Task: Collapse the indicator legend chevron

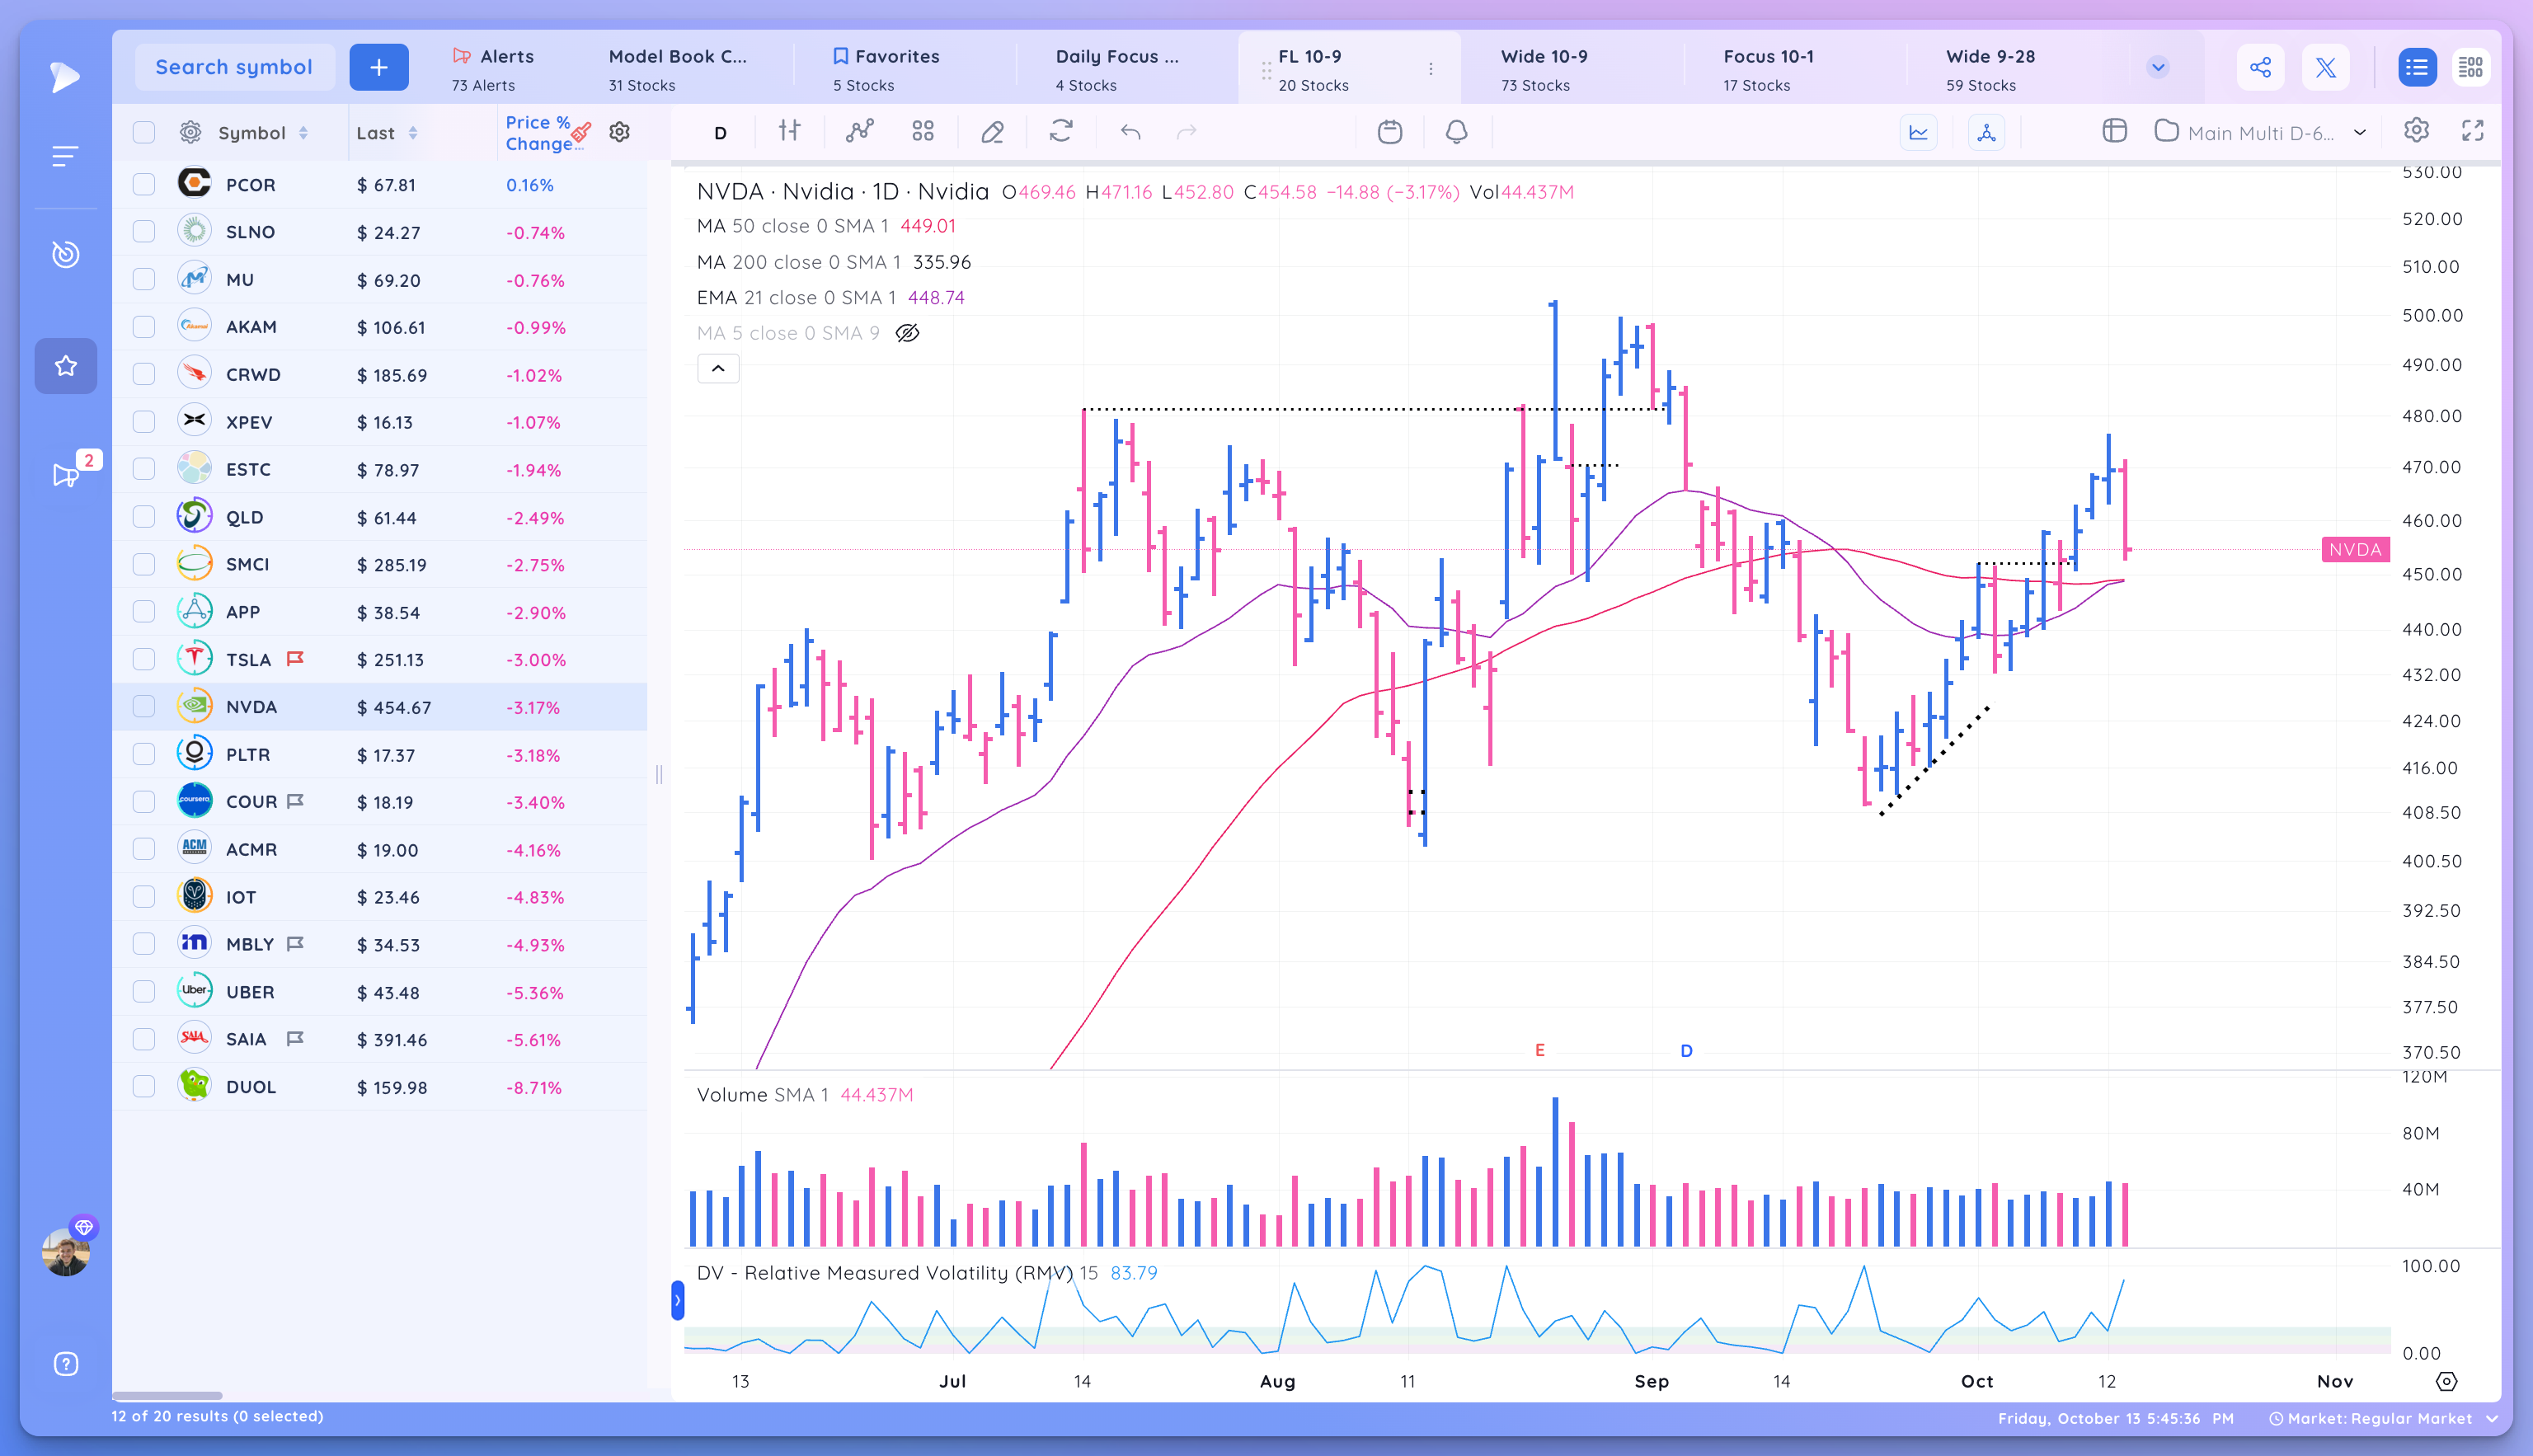Action: pyautogui.click(x=718, y=369)
